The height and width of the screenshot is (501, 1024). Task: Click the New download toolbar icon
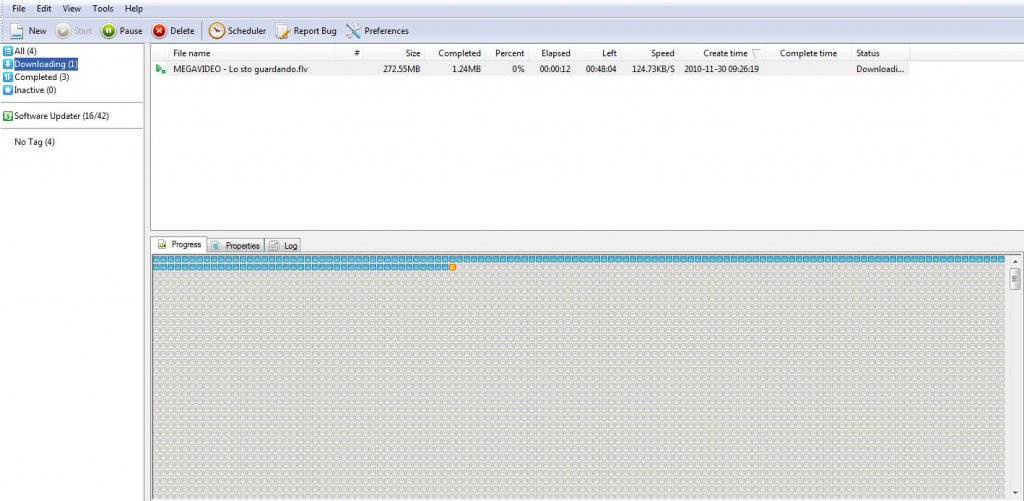point(17,31)
